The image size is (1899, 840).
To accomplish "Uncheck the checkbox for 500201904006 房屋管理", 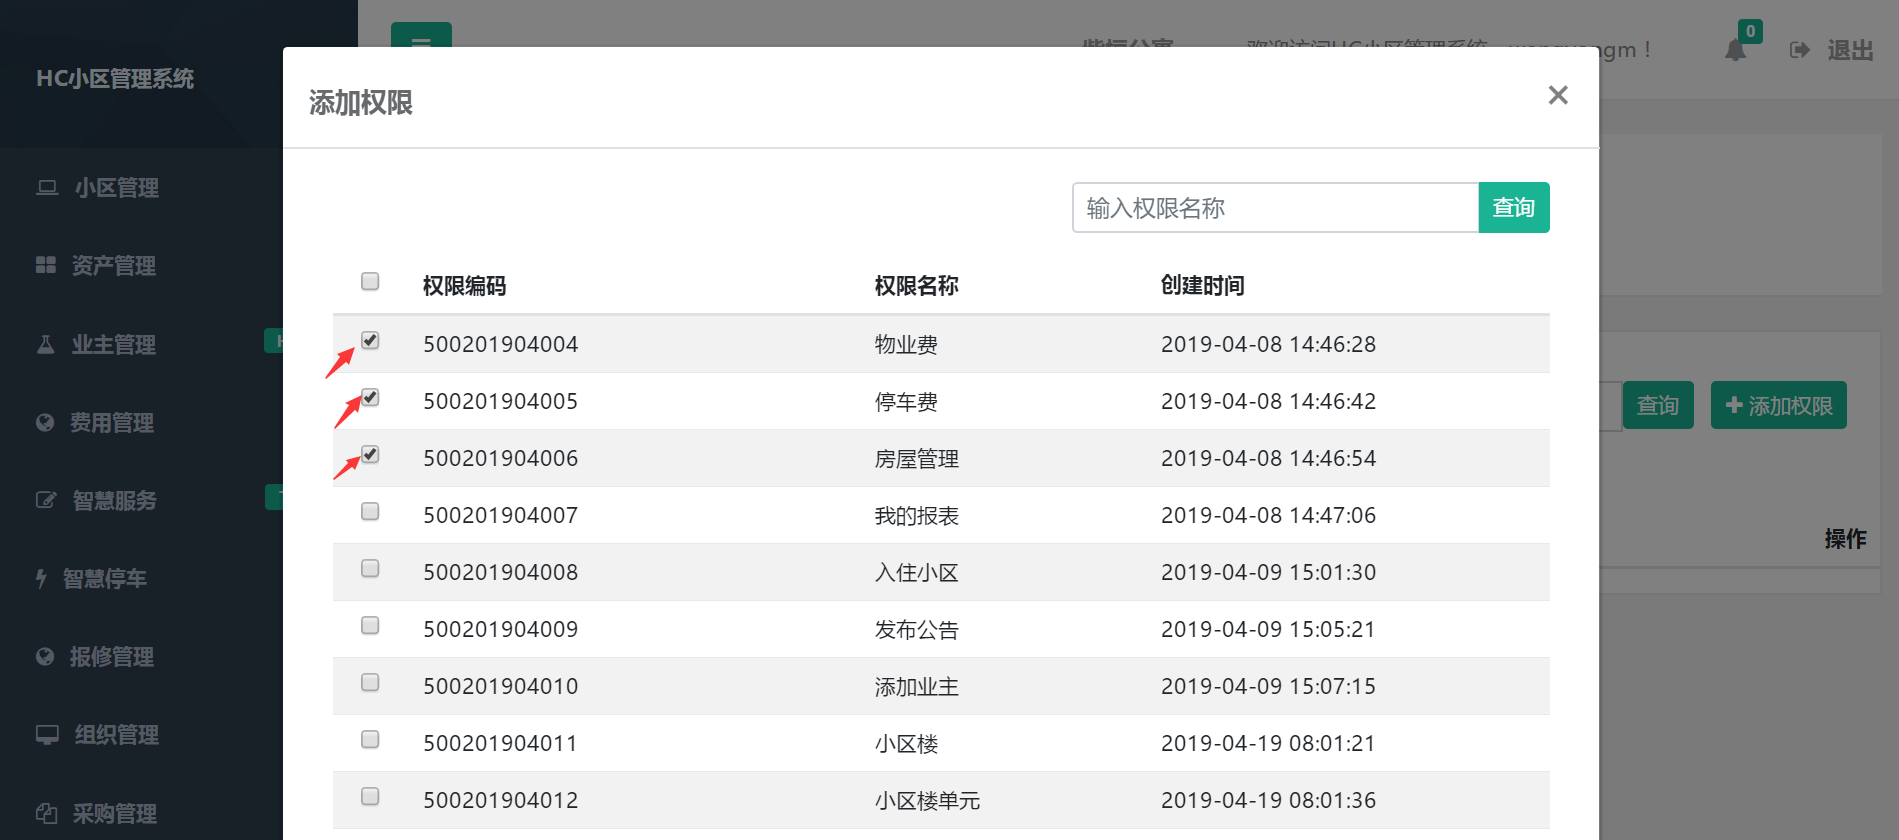I will tap(370, 454).
